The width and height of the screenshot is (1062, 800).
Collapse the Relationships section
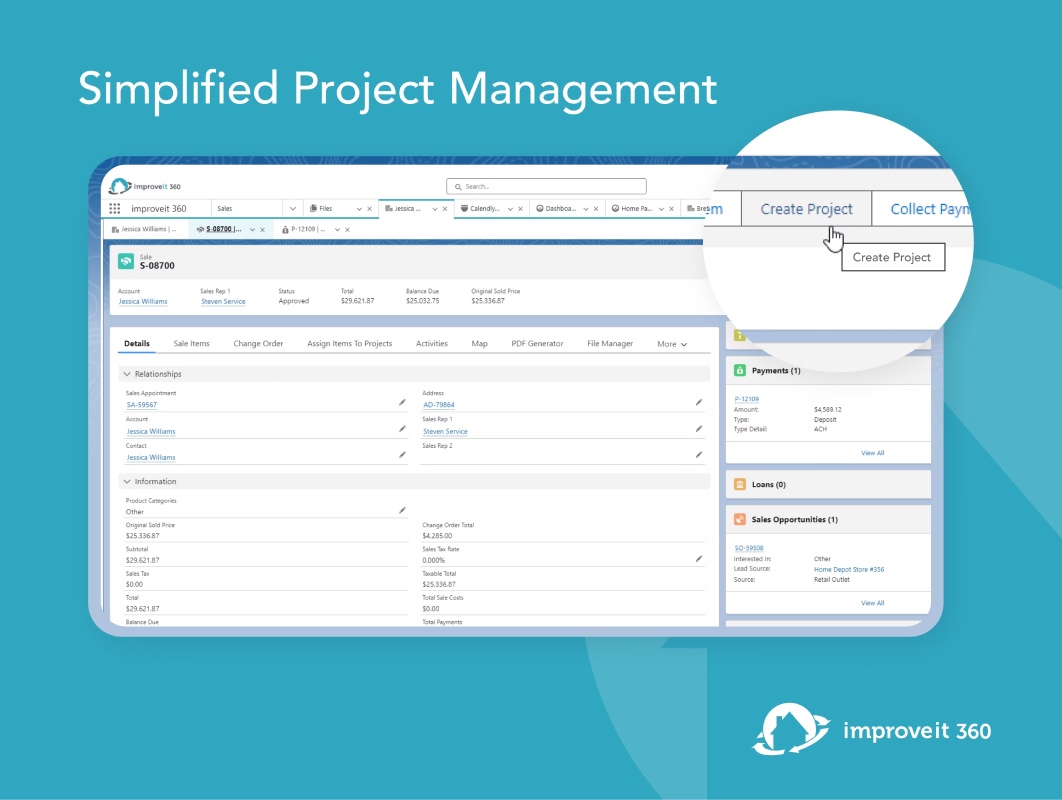coord(127,374)
